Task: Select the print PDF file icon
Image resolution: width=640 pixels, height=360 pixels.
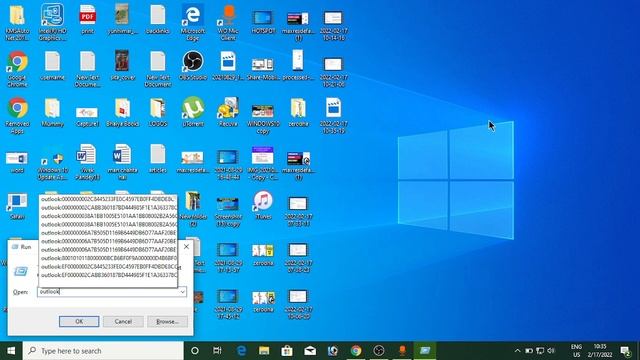Action: click(x=87, y=20)
